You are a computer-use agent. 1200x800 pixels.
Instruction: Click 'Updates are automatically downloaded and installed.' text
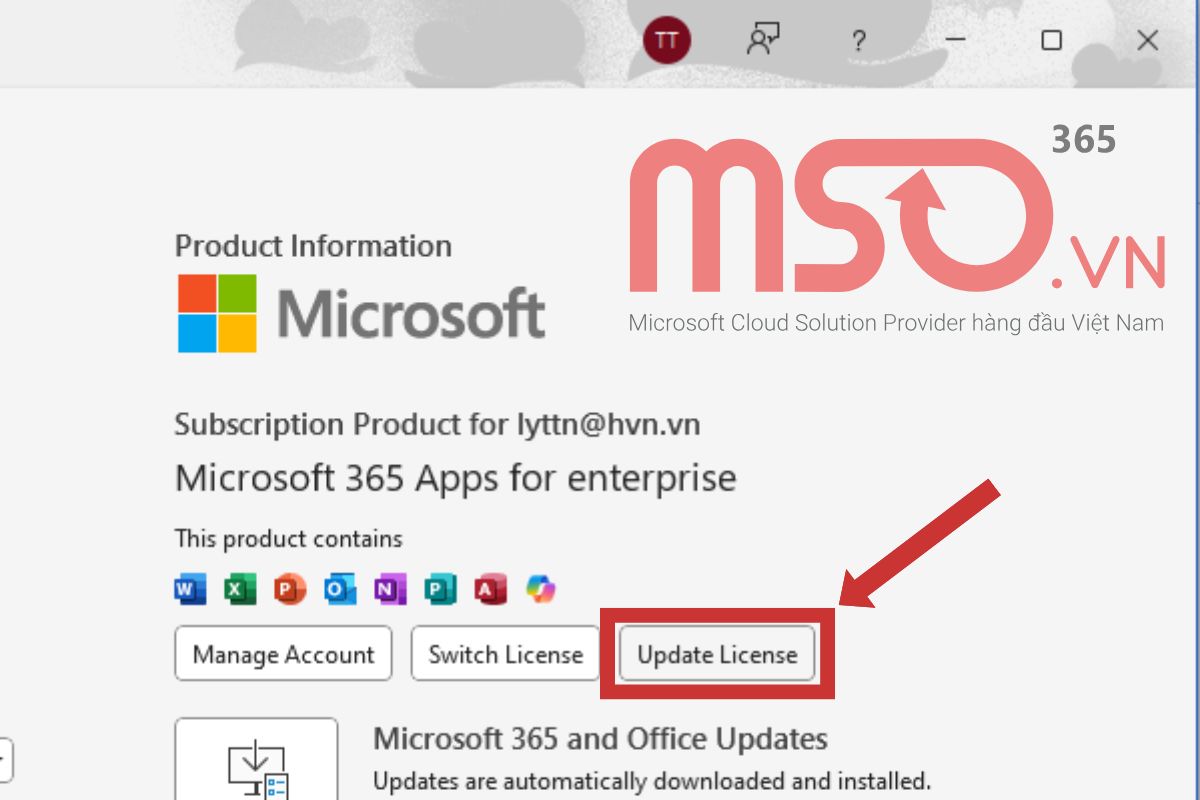(652, 780)
